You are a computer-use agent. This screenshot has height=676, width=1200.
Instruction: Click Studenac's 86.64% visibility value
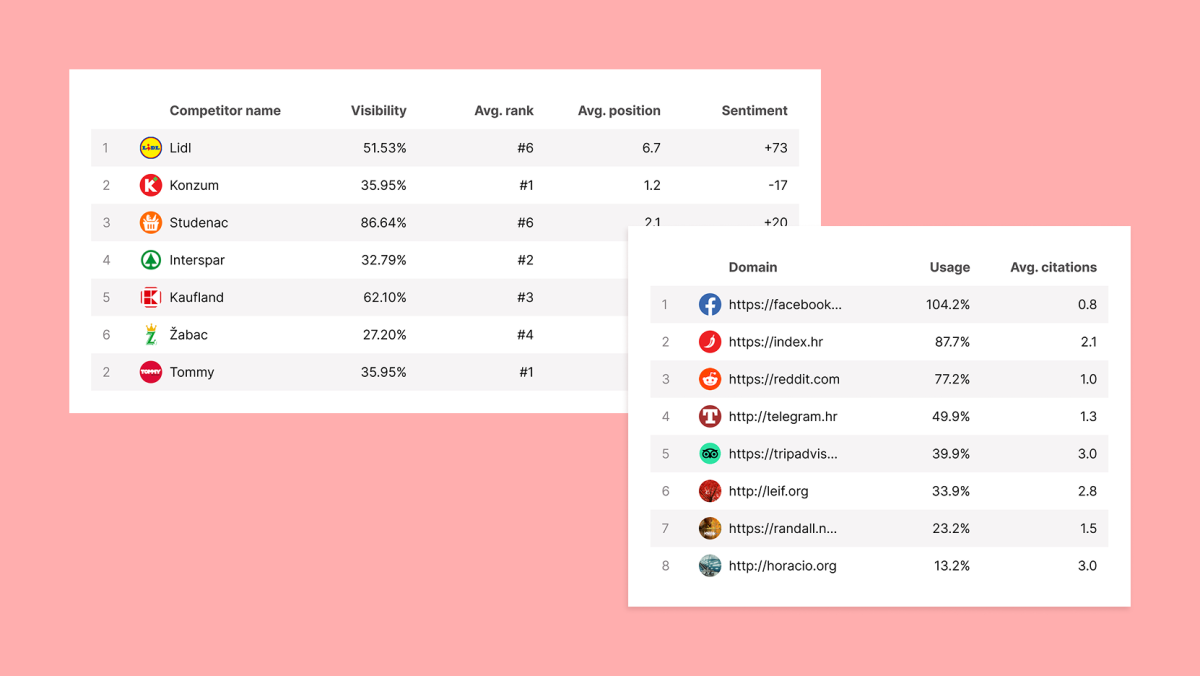point(384,223)
